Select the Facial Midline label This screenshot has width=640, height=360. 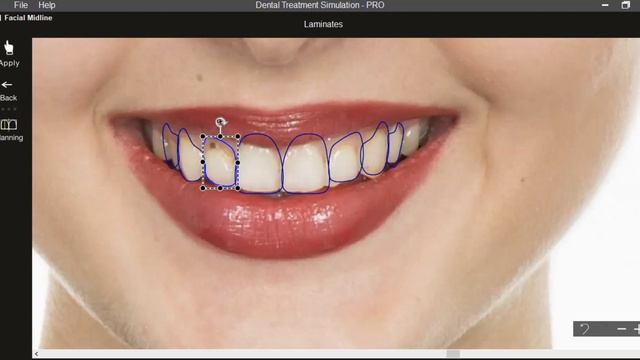point(28,18)
